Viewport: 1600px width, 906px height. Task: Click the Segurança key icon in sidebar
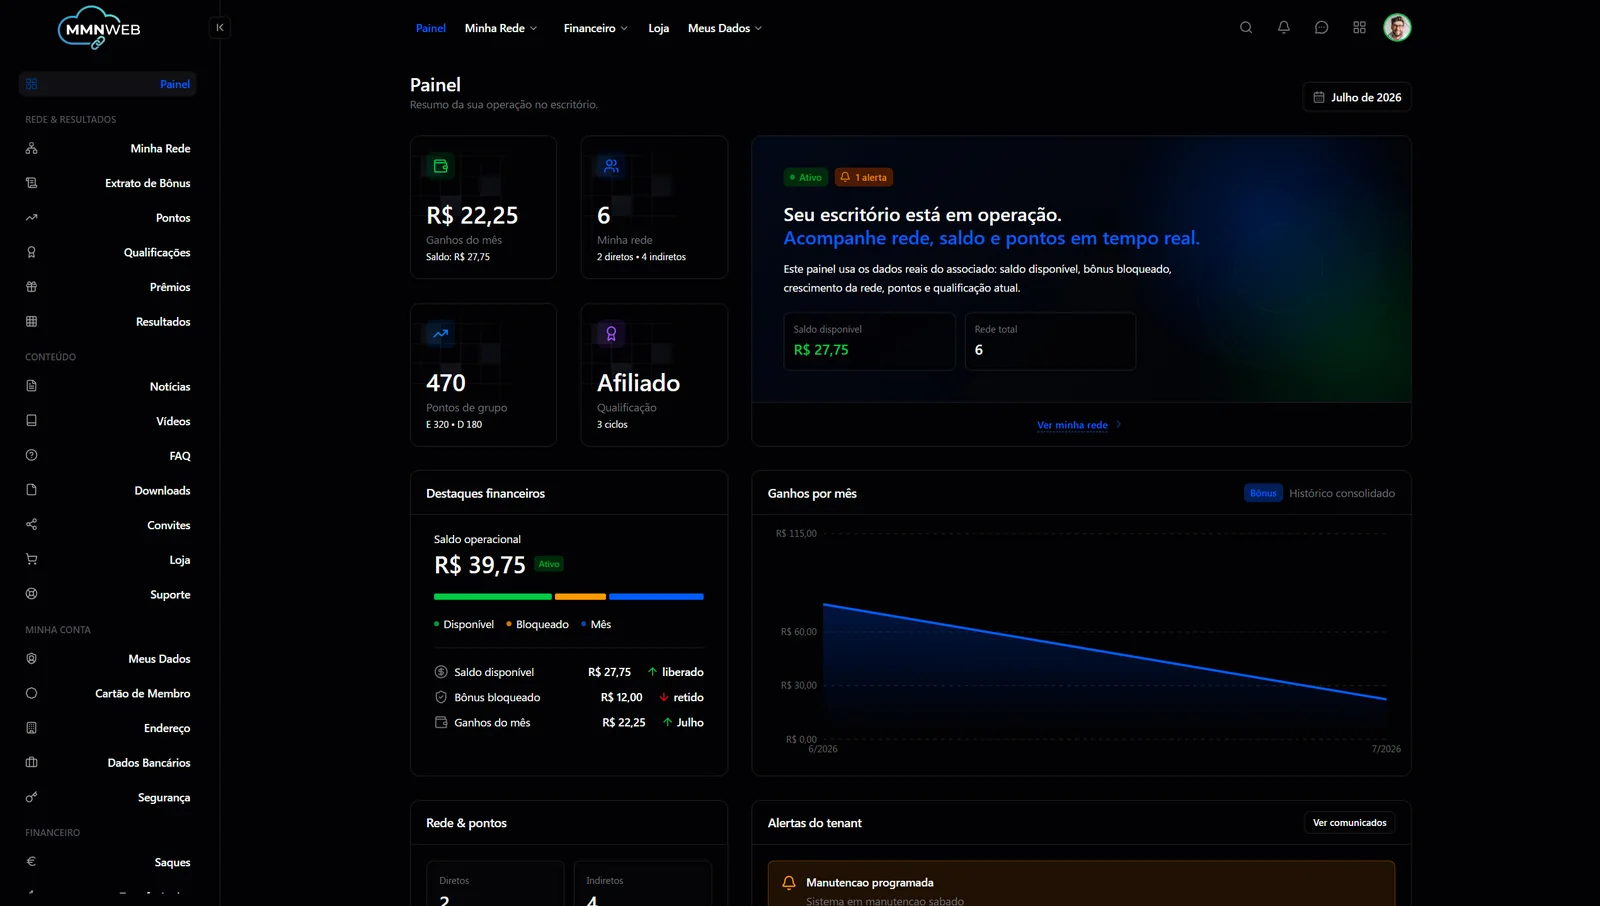tap(32, 797)
